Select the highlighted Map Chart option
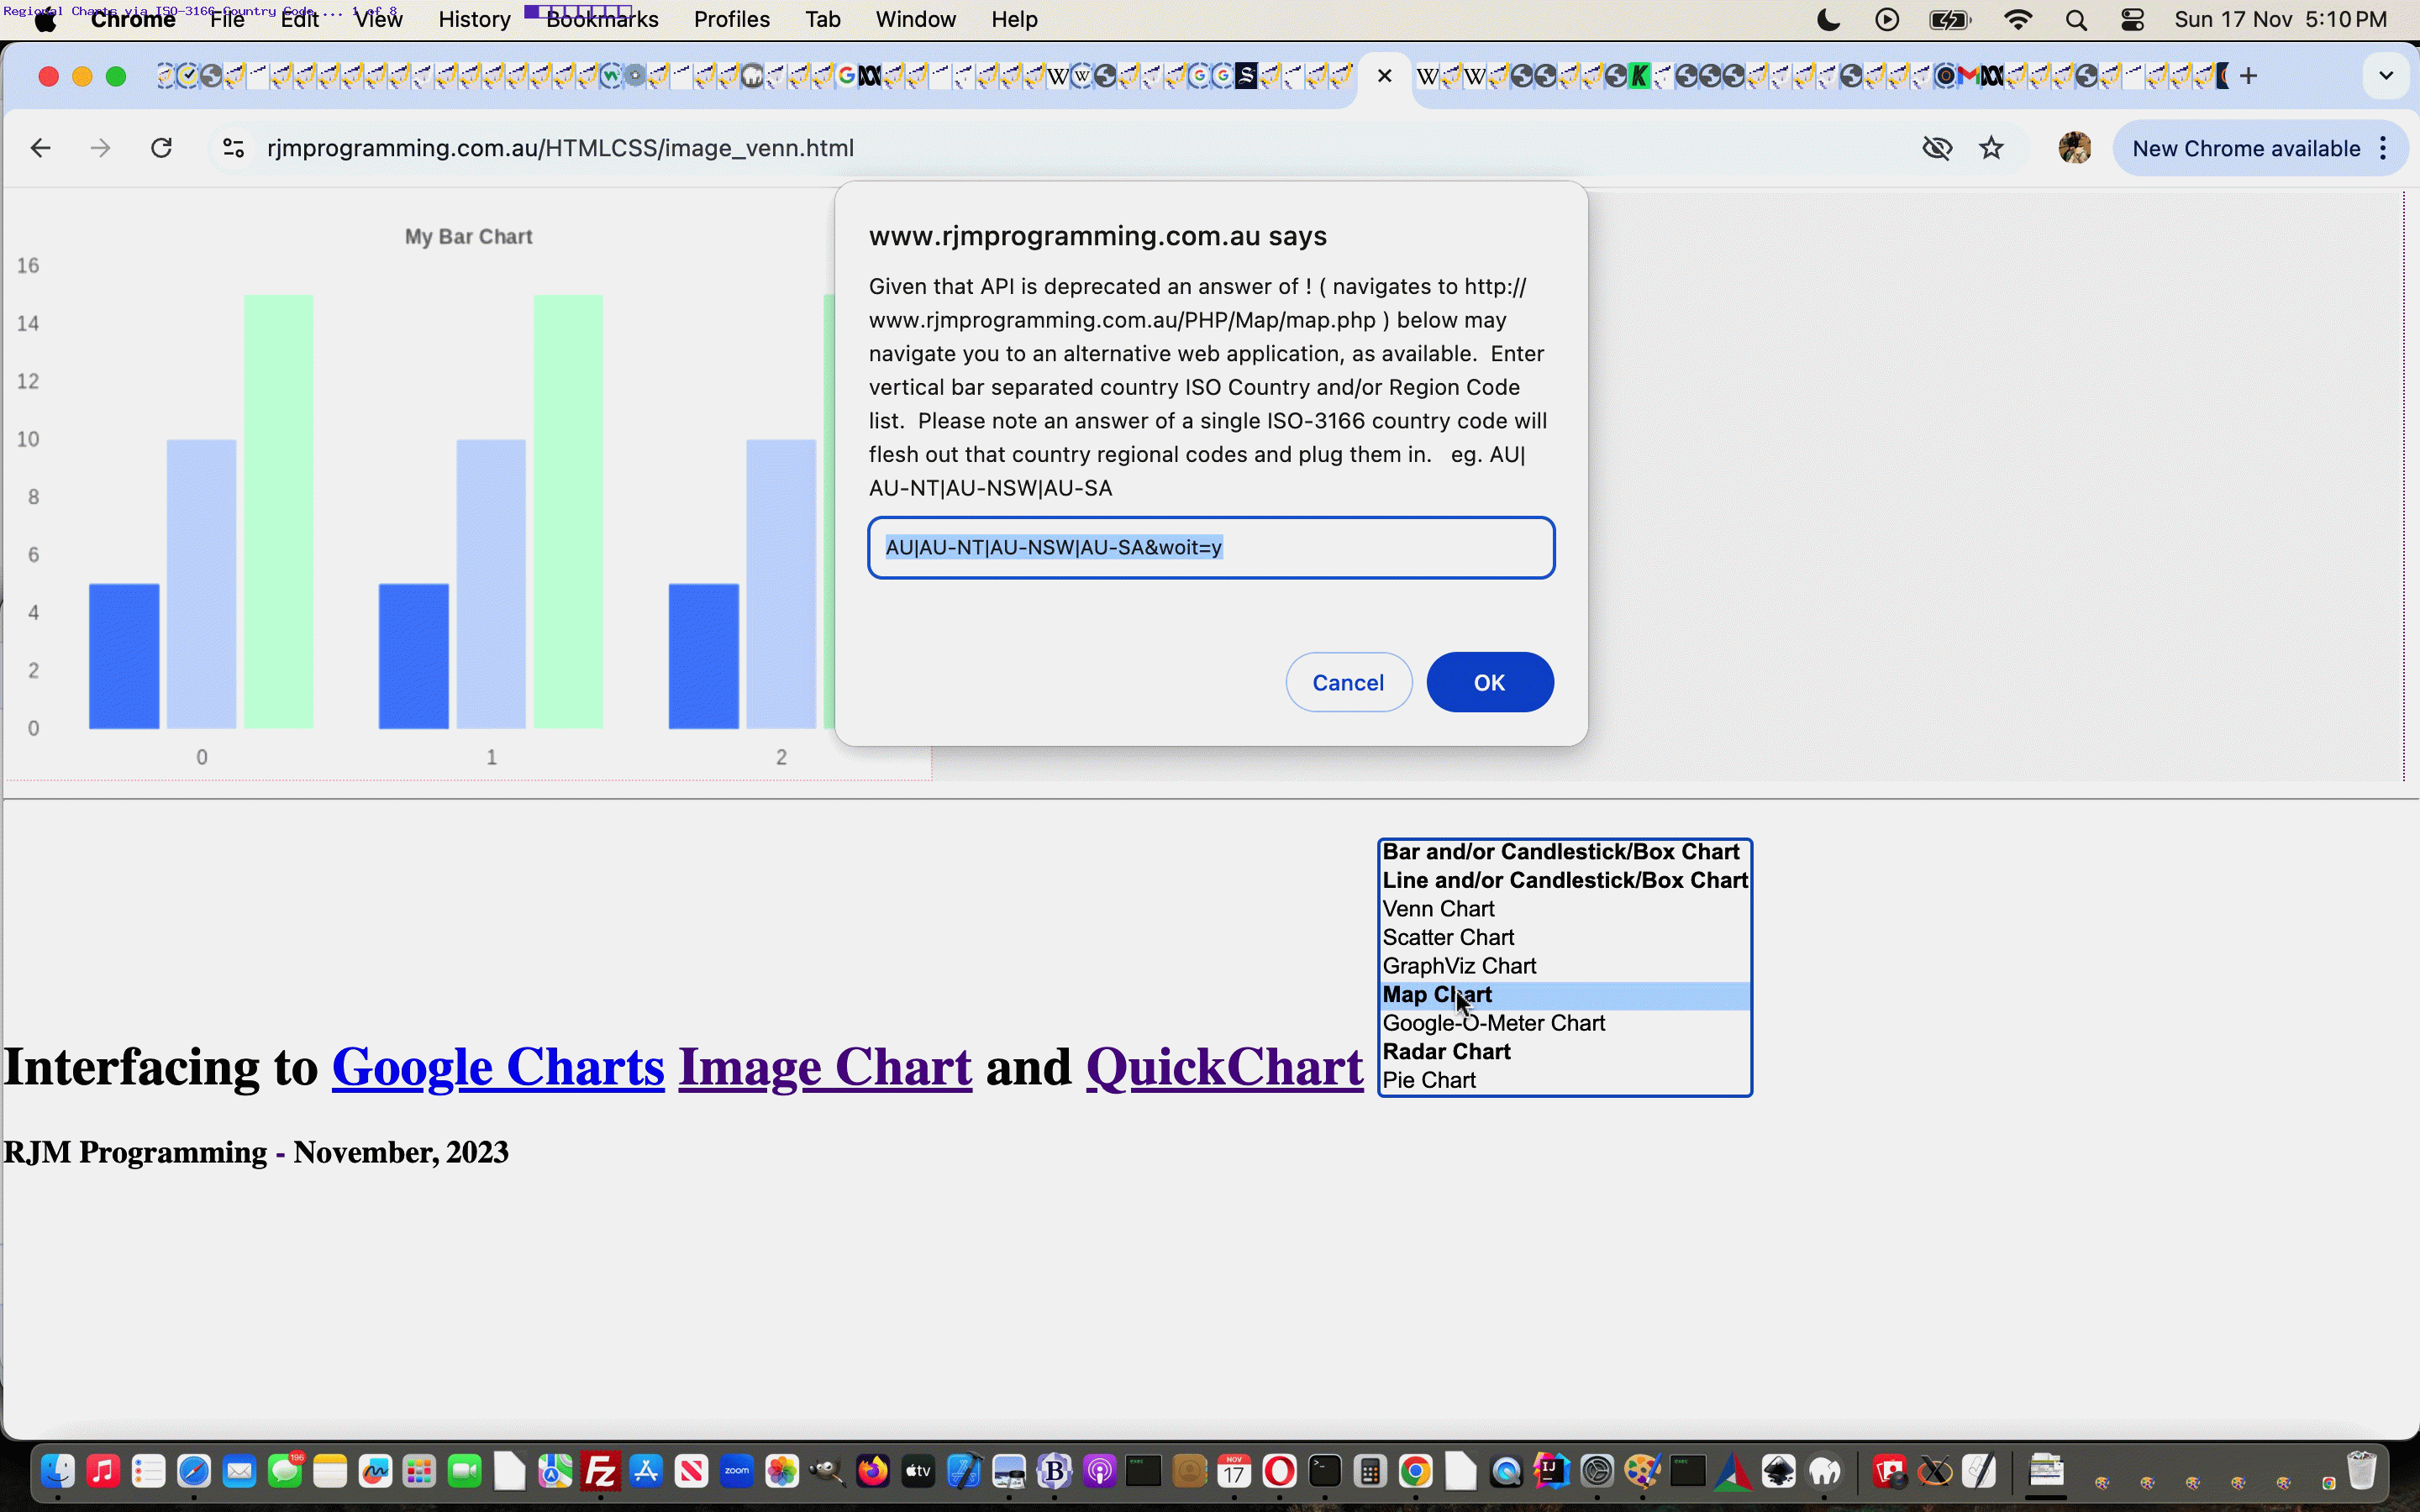 pyautogui.click(x=1564, y=995)
